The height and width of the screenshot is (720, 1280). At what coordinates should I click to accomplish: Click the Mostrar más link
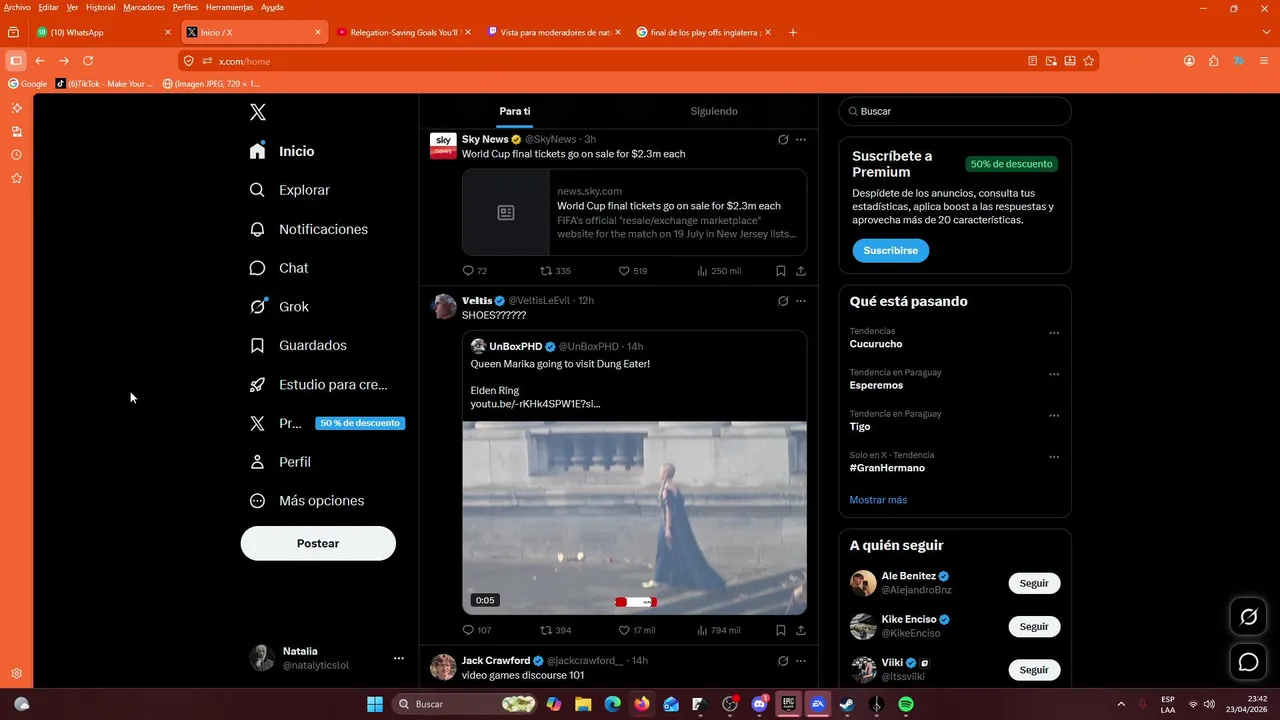pyautogui.click(x=878, y=500)
